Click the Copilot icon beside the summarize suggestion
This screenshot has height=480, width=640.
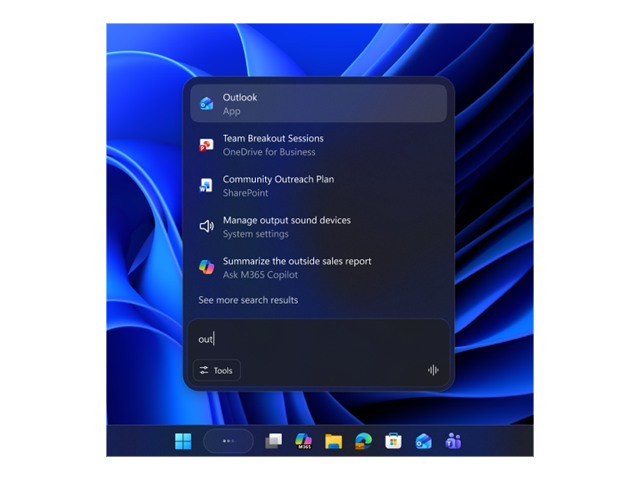207,267
